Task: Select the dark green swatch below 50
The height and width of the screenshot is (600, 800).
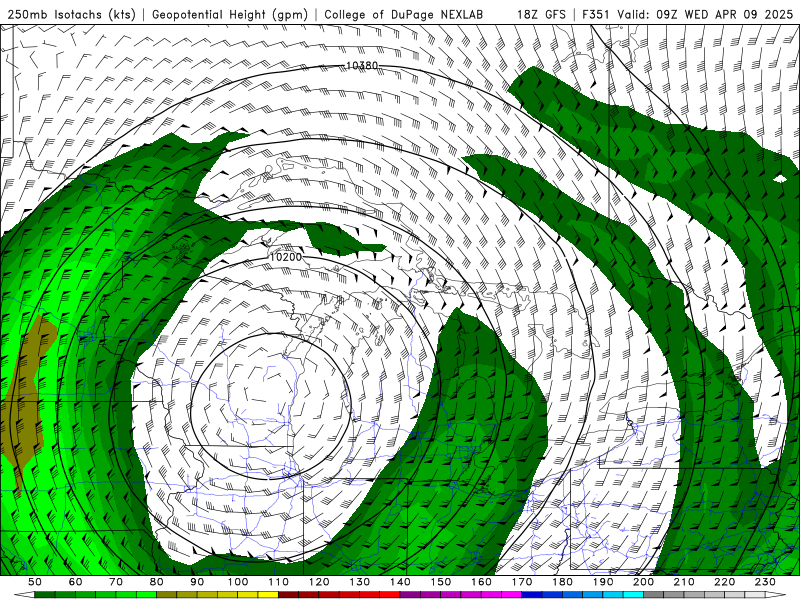Action: (x=45, y=595)
